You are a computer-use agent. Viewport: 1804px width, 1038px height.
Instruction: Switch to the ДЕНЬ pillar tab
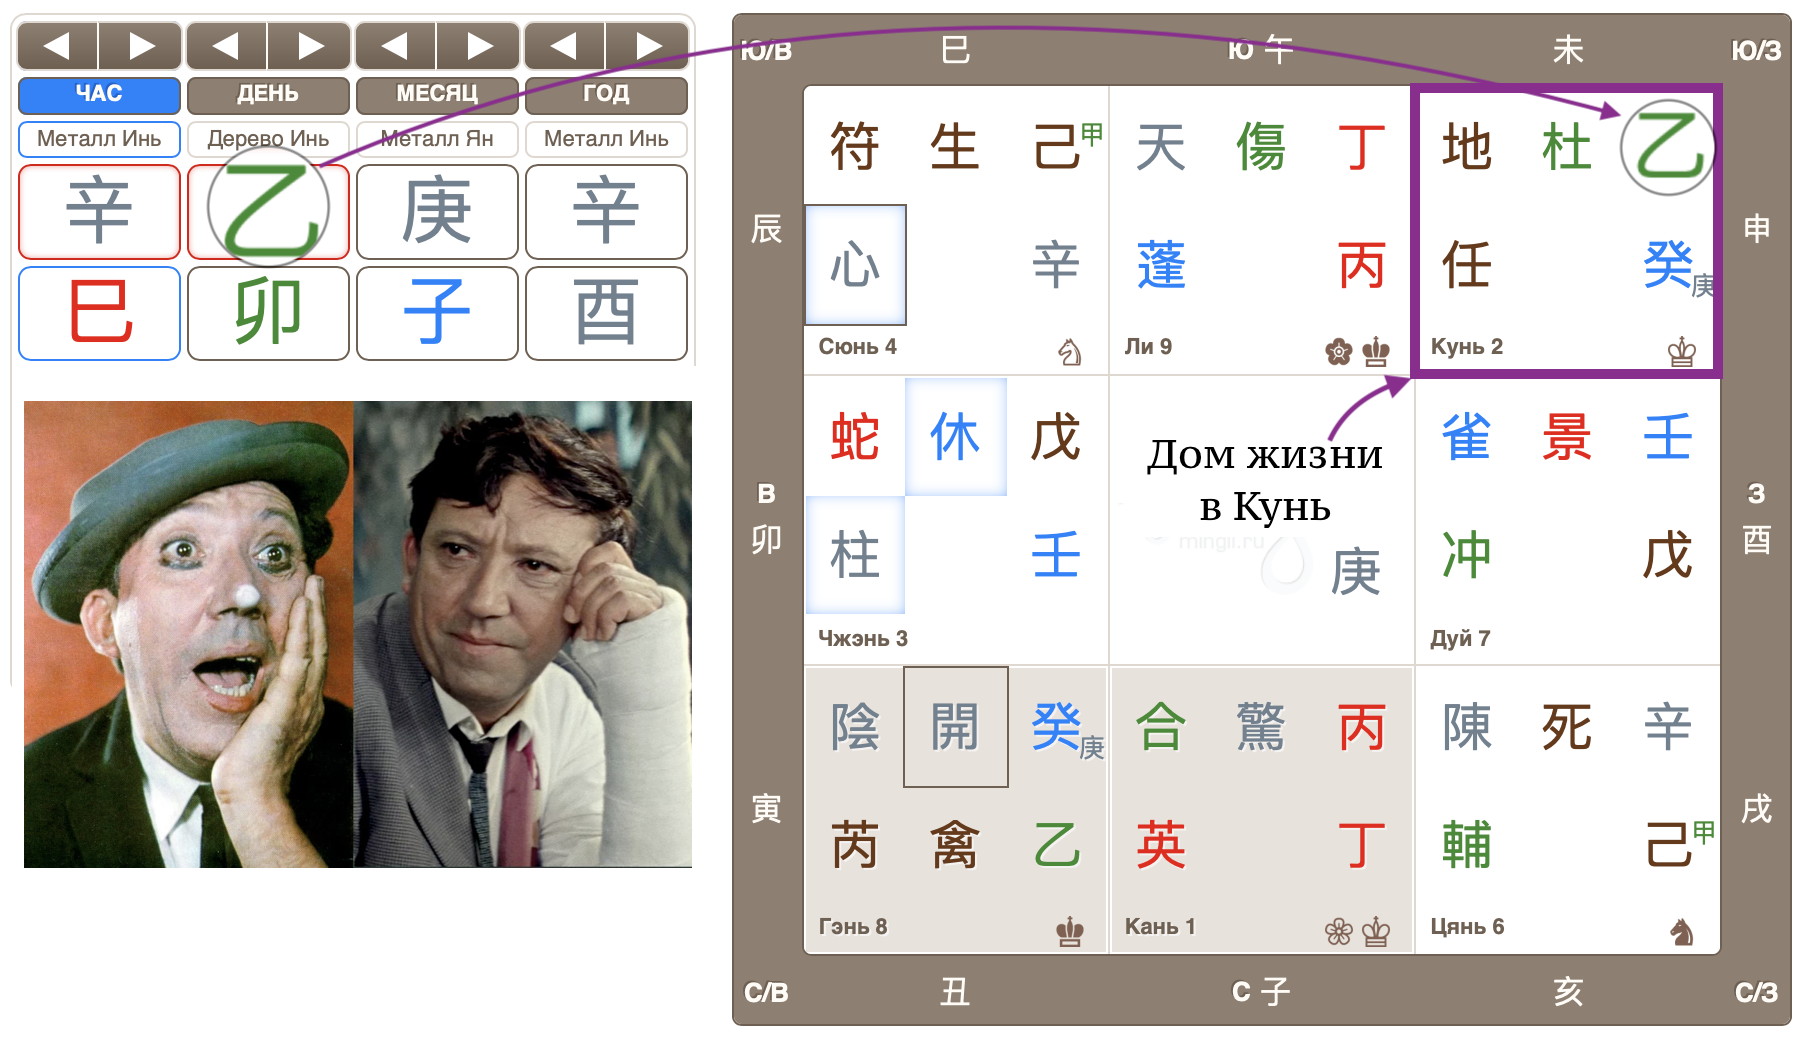[x=268, y=94]
